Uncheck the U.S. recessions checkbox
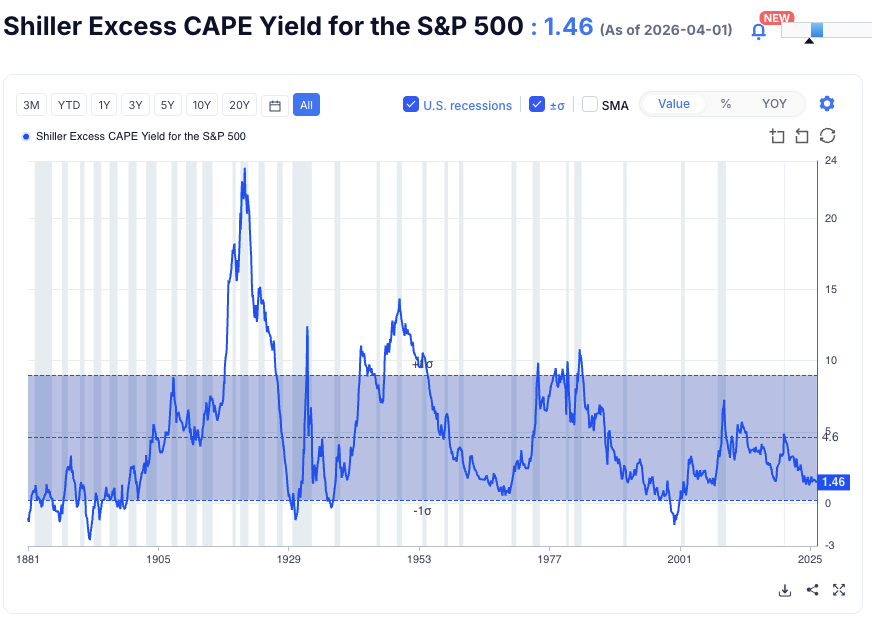The height and width of the screenshot is (619, 872). (411, 104)
